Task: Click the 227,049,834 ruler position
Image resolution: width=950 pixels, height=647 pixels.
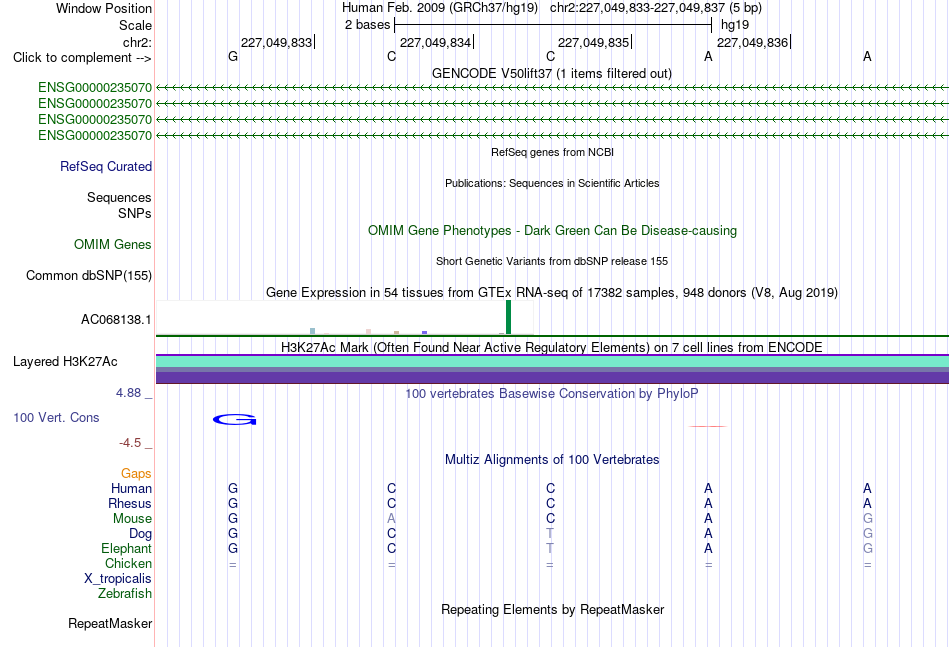Action: tap(435, 42)
